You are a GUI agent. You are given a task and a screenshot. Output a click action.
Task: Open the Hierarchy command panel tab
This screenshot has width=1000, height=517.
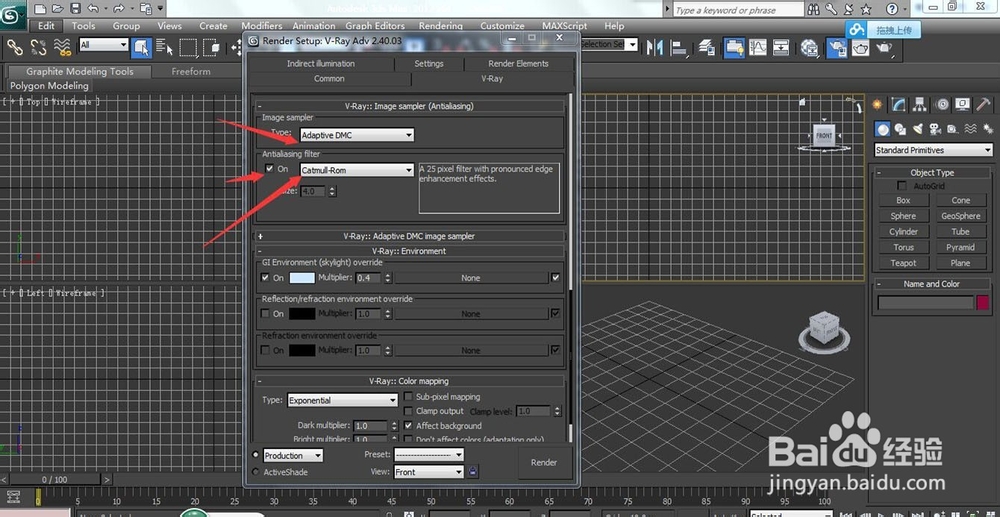(920, 104)
